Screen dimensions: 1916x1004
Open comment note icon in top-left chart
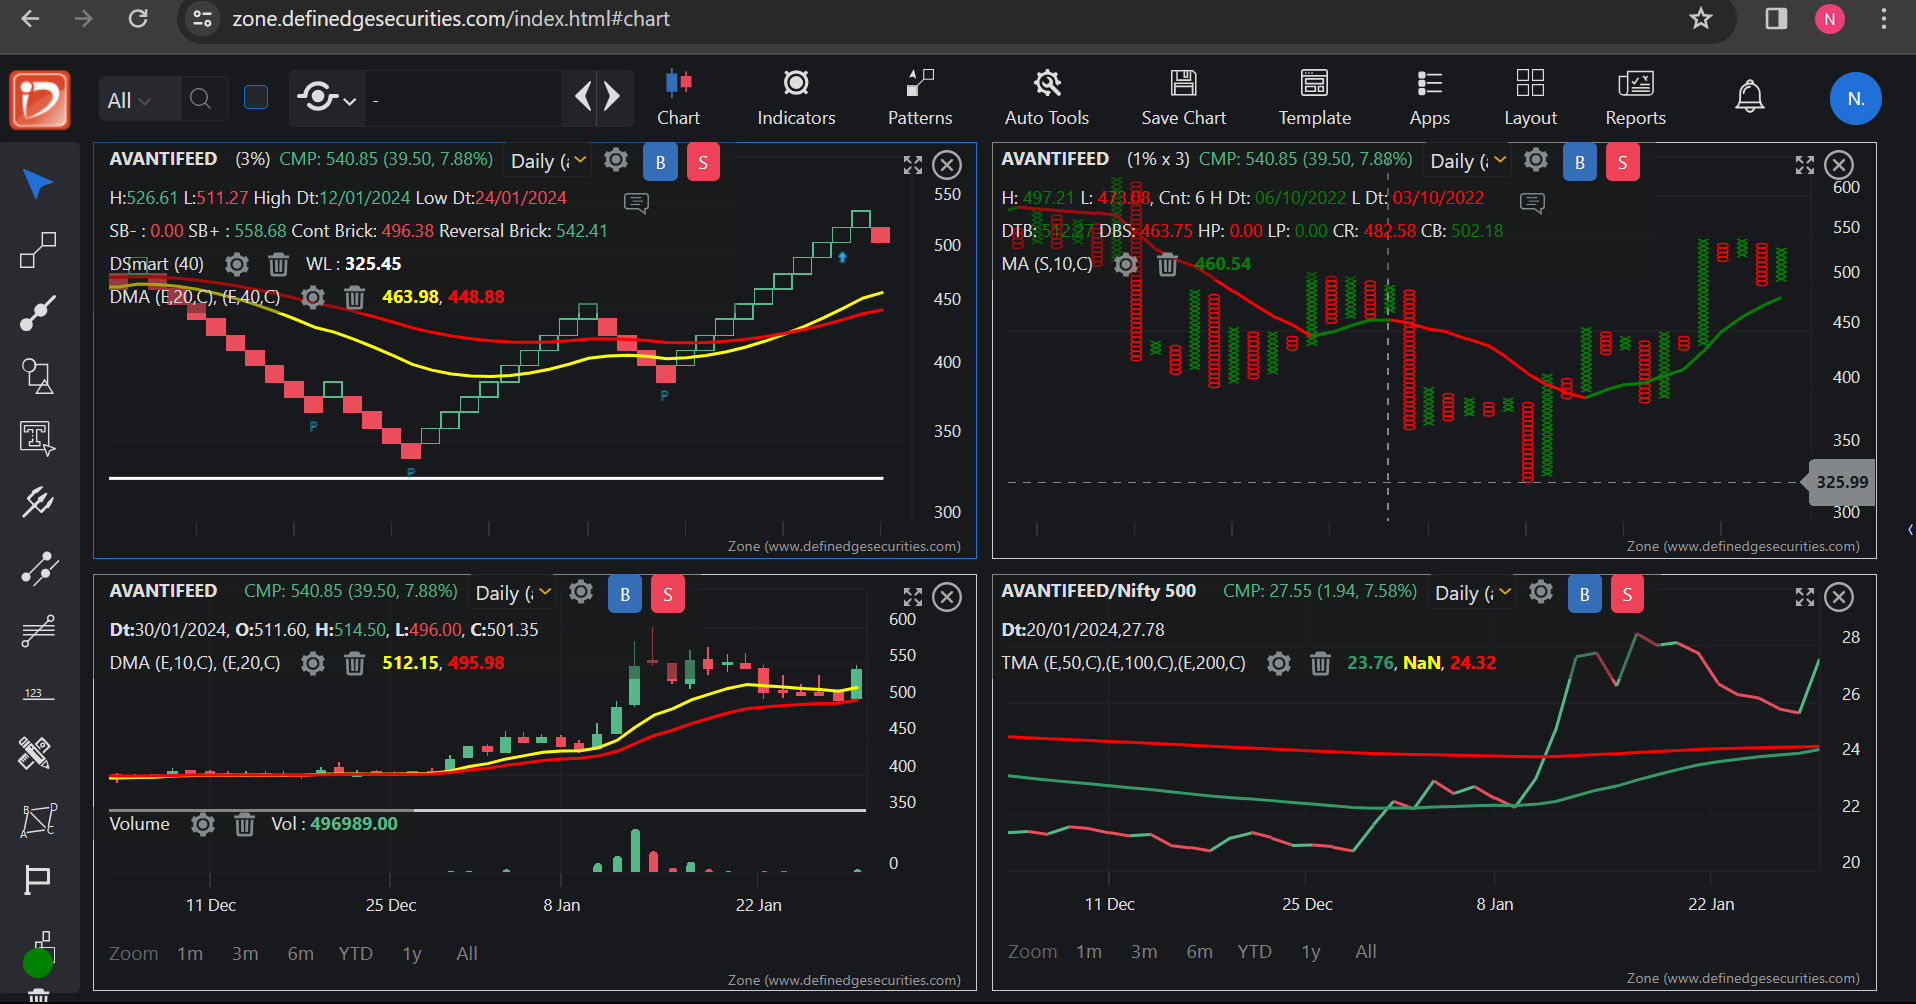point(636,203)
